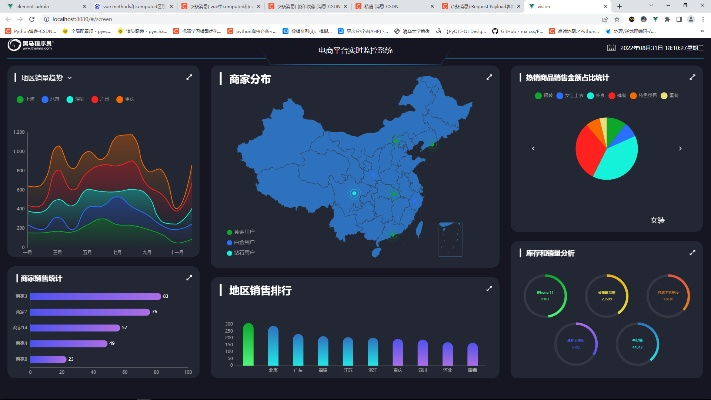The height and width of the screenshot is (400, 711).
Task: Bookmark this page with the star icon
Action: (617, 20)
